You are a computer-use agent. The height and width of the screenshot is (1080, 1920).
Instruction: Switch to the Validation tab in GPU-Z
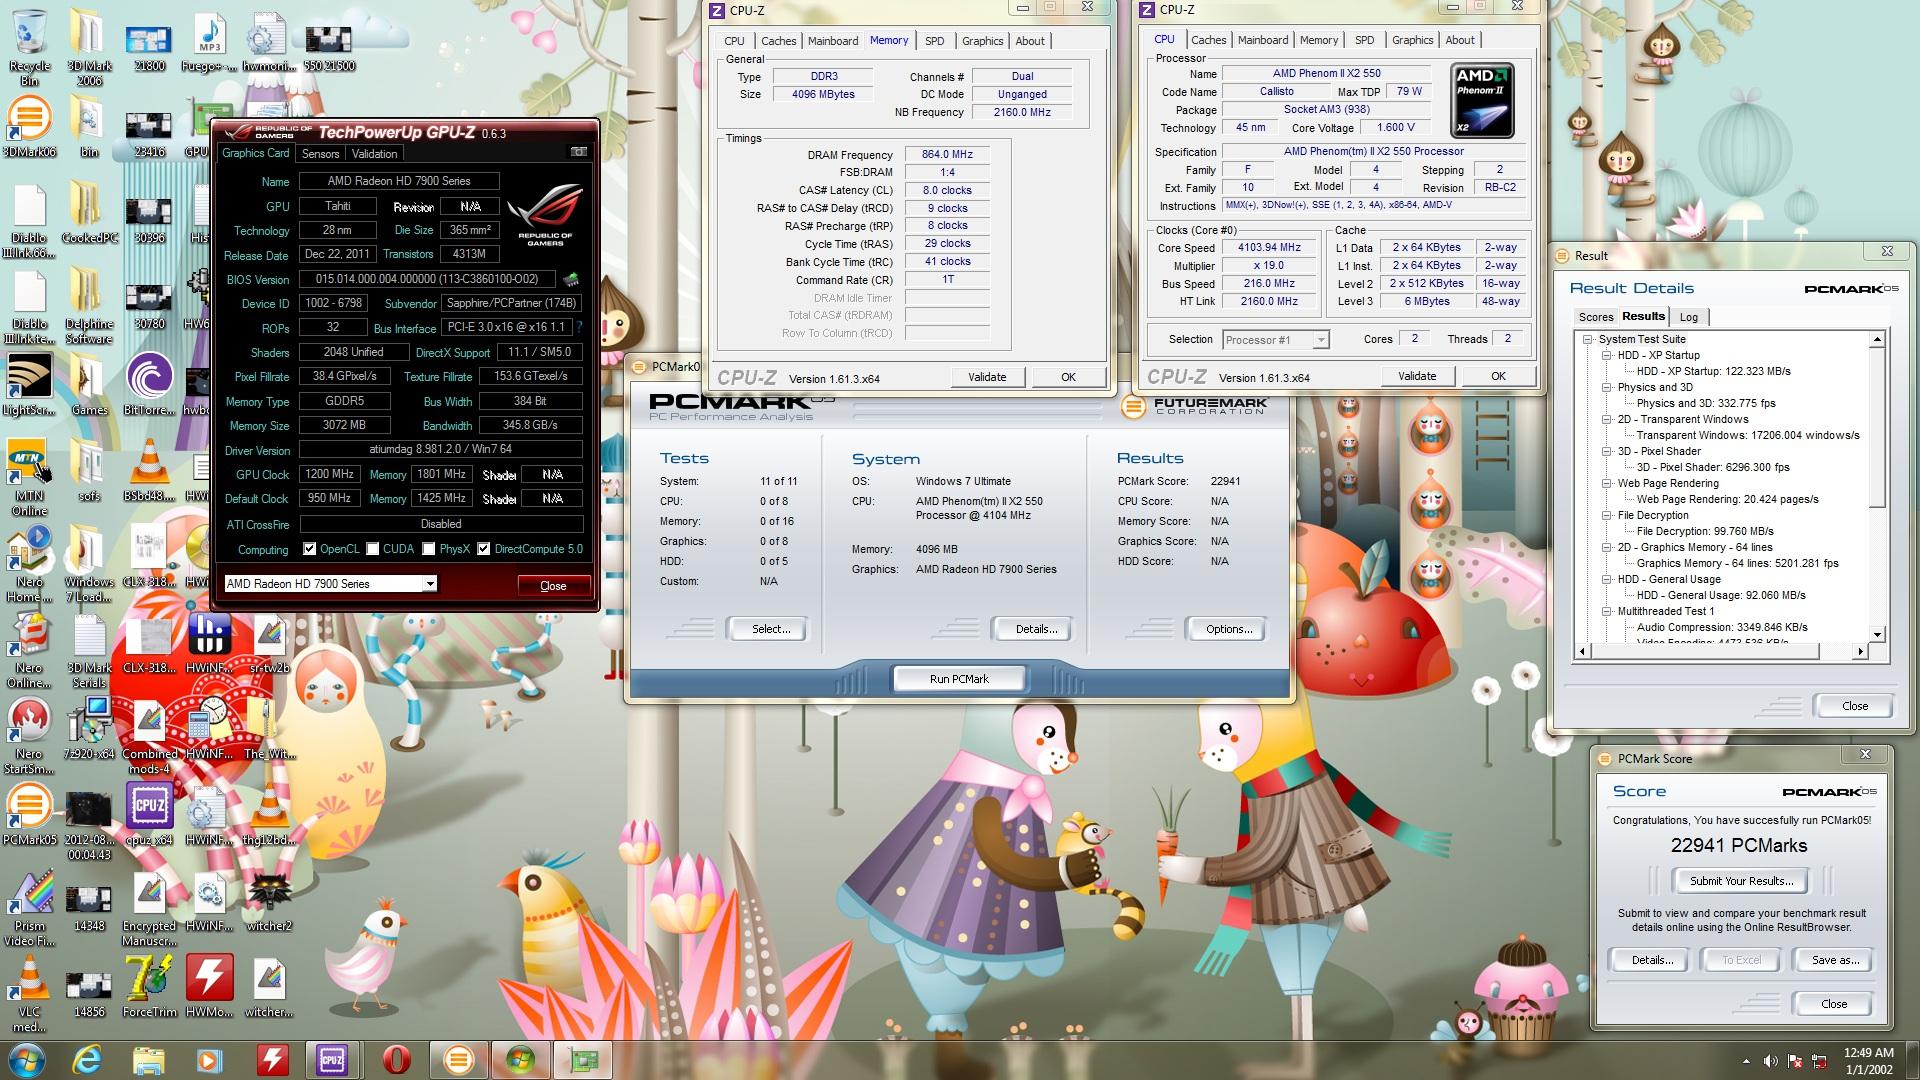click(x=375, y=153)
